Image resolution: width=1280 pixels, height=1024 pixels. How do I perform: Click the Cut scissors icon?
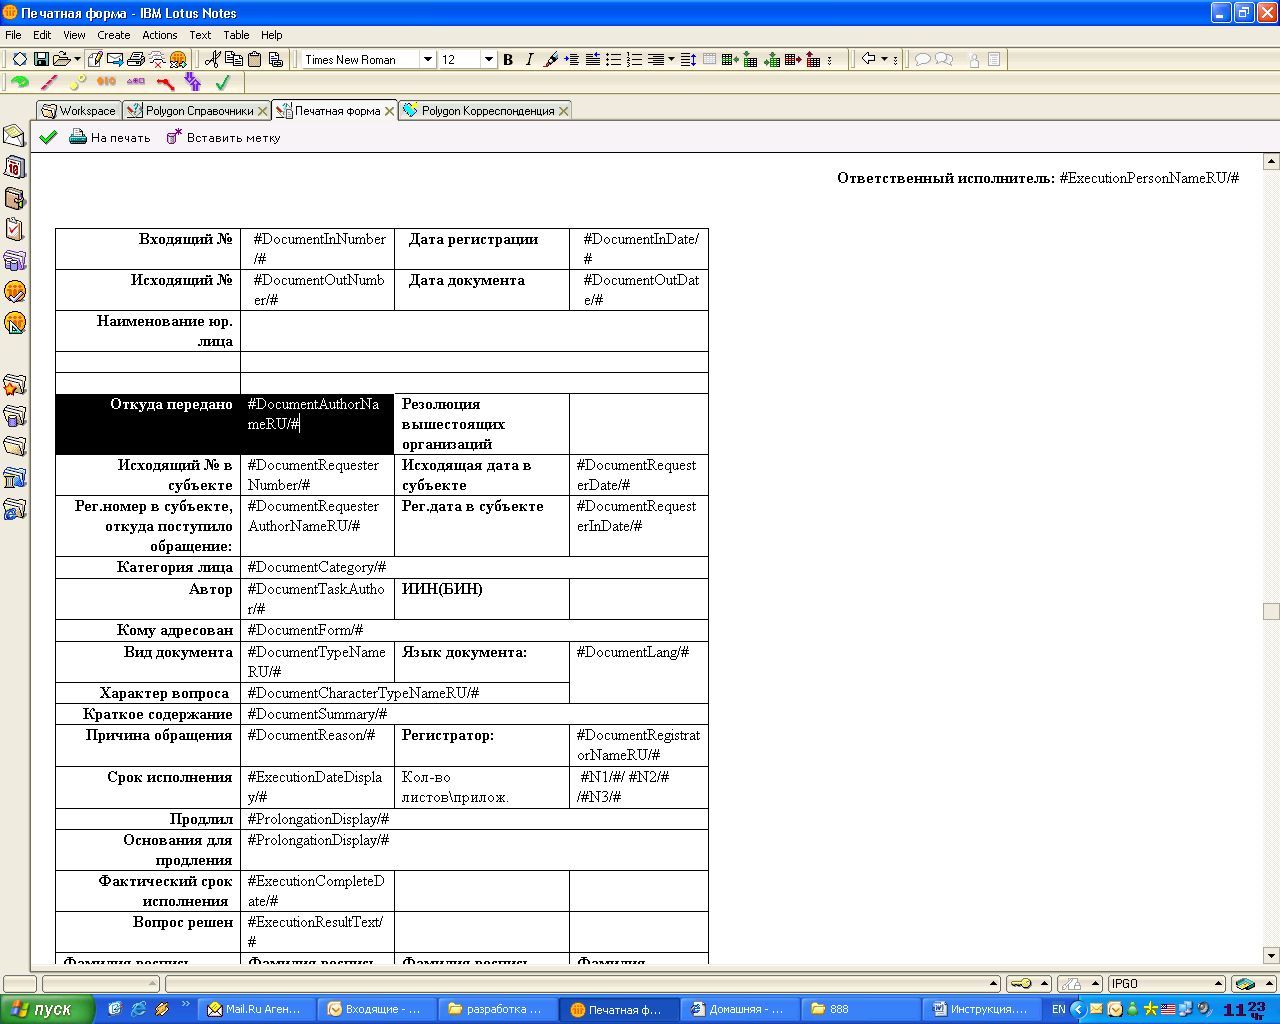(x=212, y=59)
